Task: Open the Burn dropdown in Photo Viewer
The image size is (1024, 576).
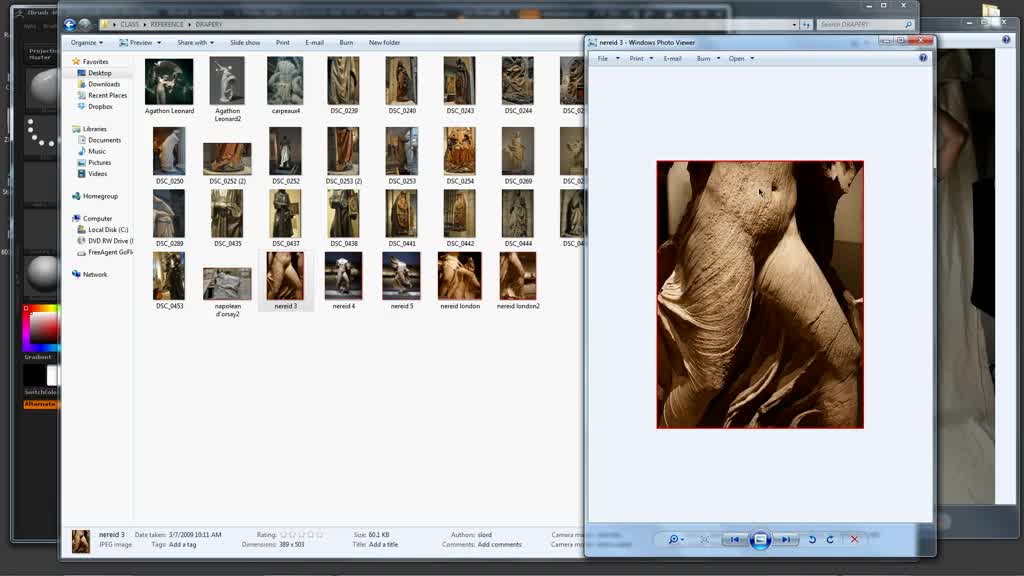Action: (708, 59)
